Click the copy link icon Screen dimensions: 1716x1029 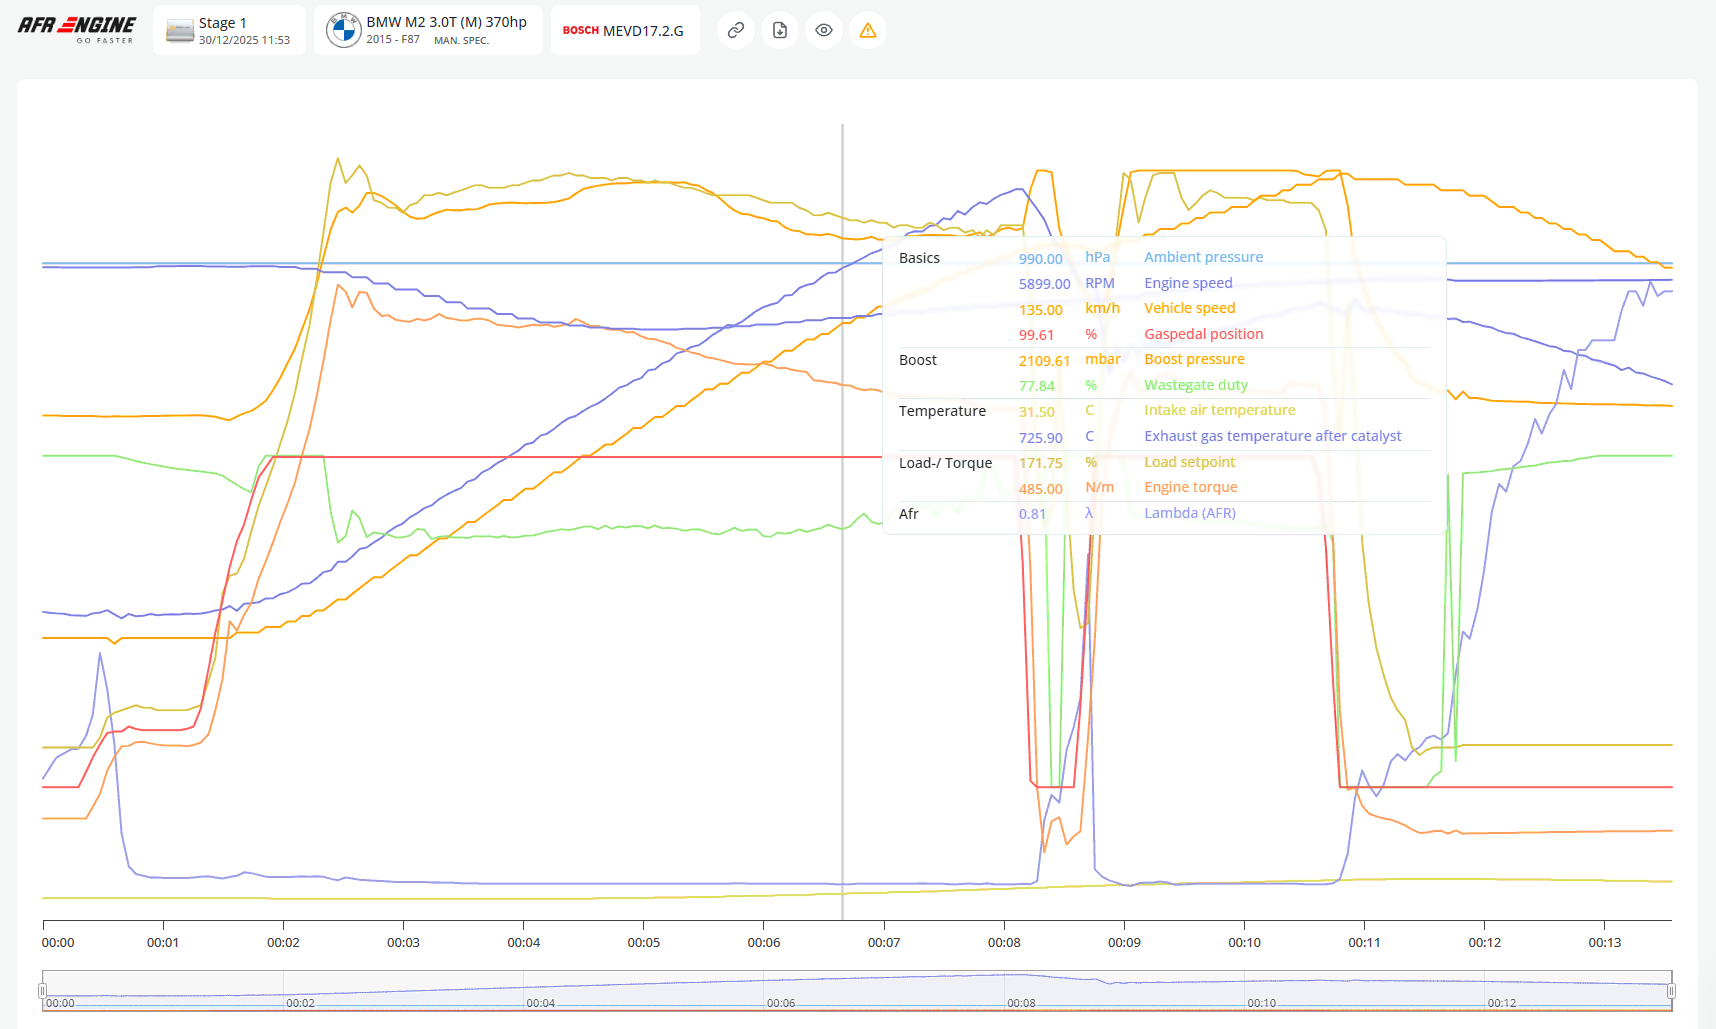pos(735,30)
